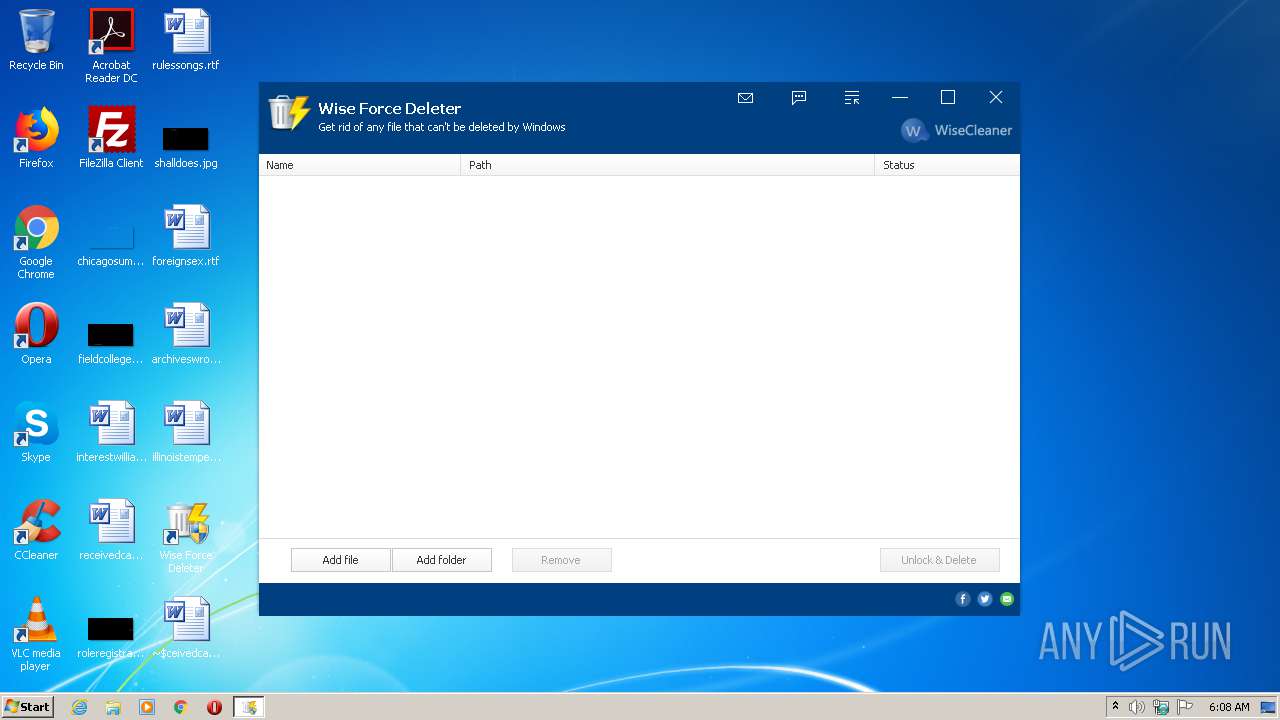Image resolution: width=1280 pixels, height=720 pixels.
Task: Click the Wise Force Deleter trash app logo
Action: [x=289, y=114]
